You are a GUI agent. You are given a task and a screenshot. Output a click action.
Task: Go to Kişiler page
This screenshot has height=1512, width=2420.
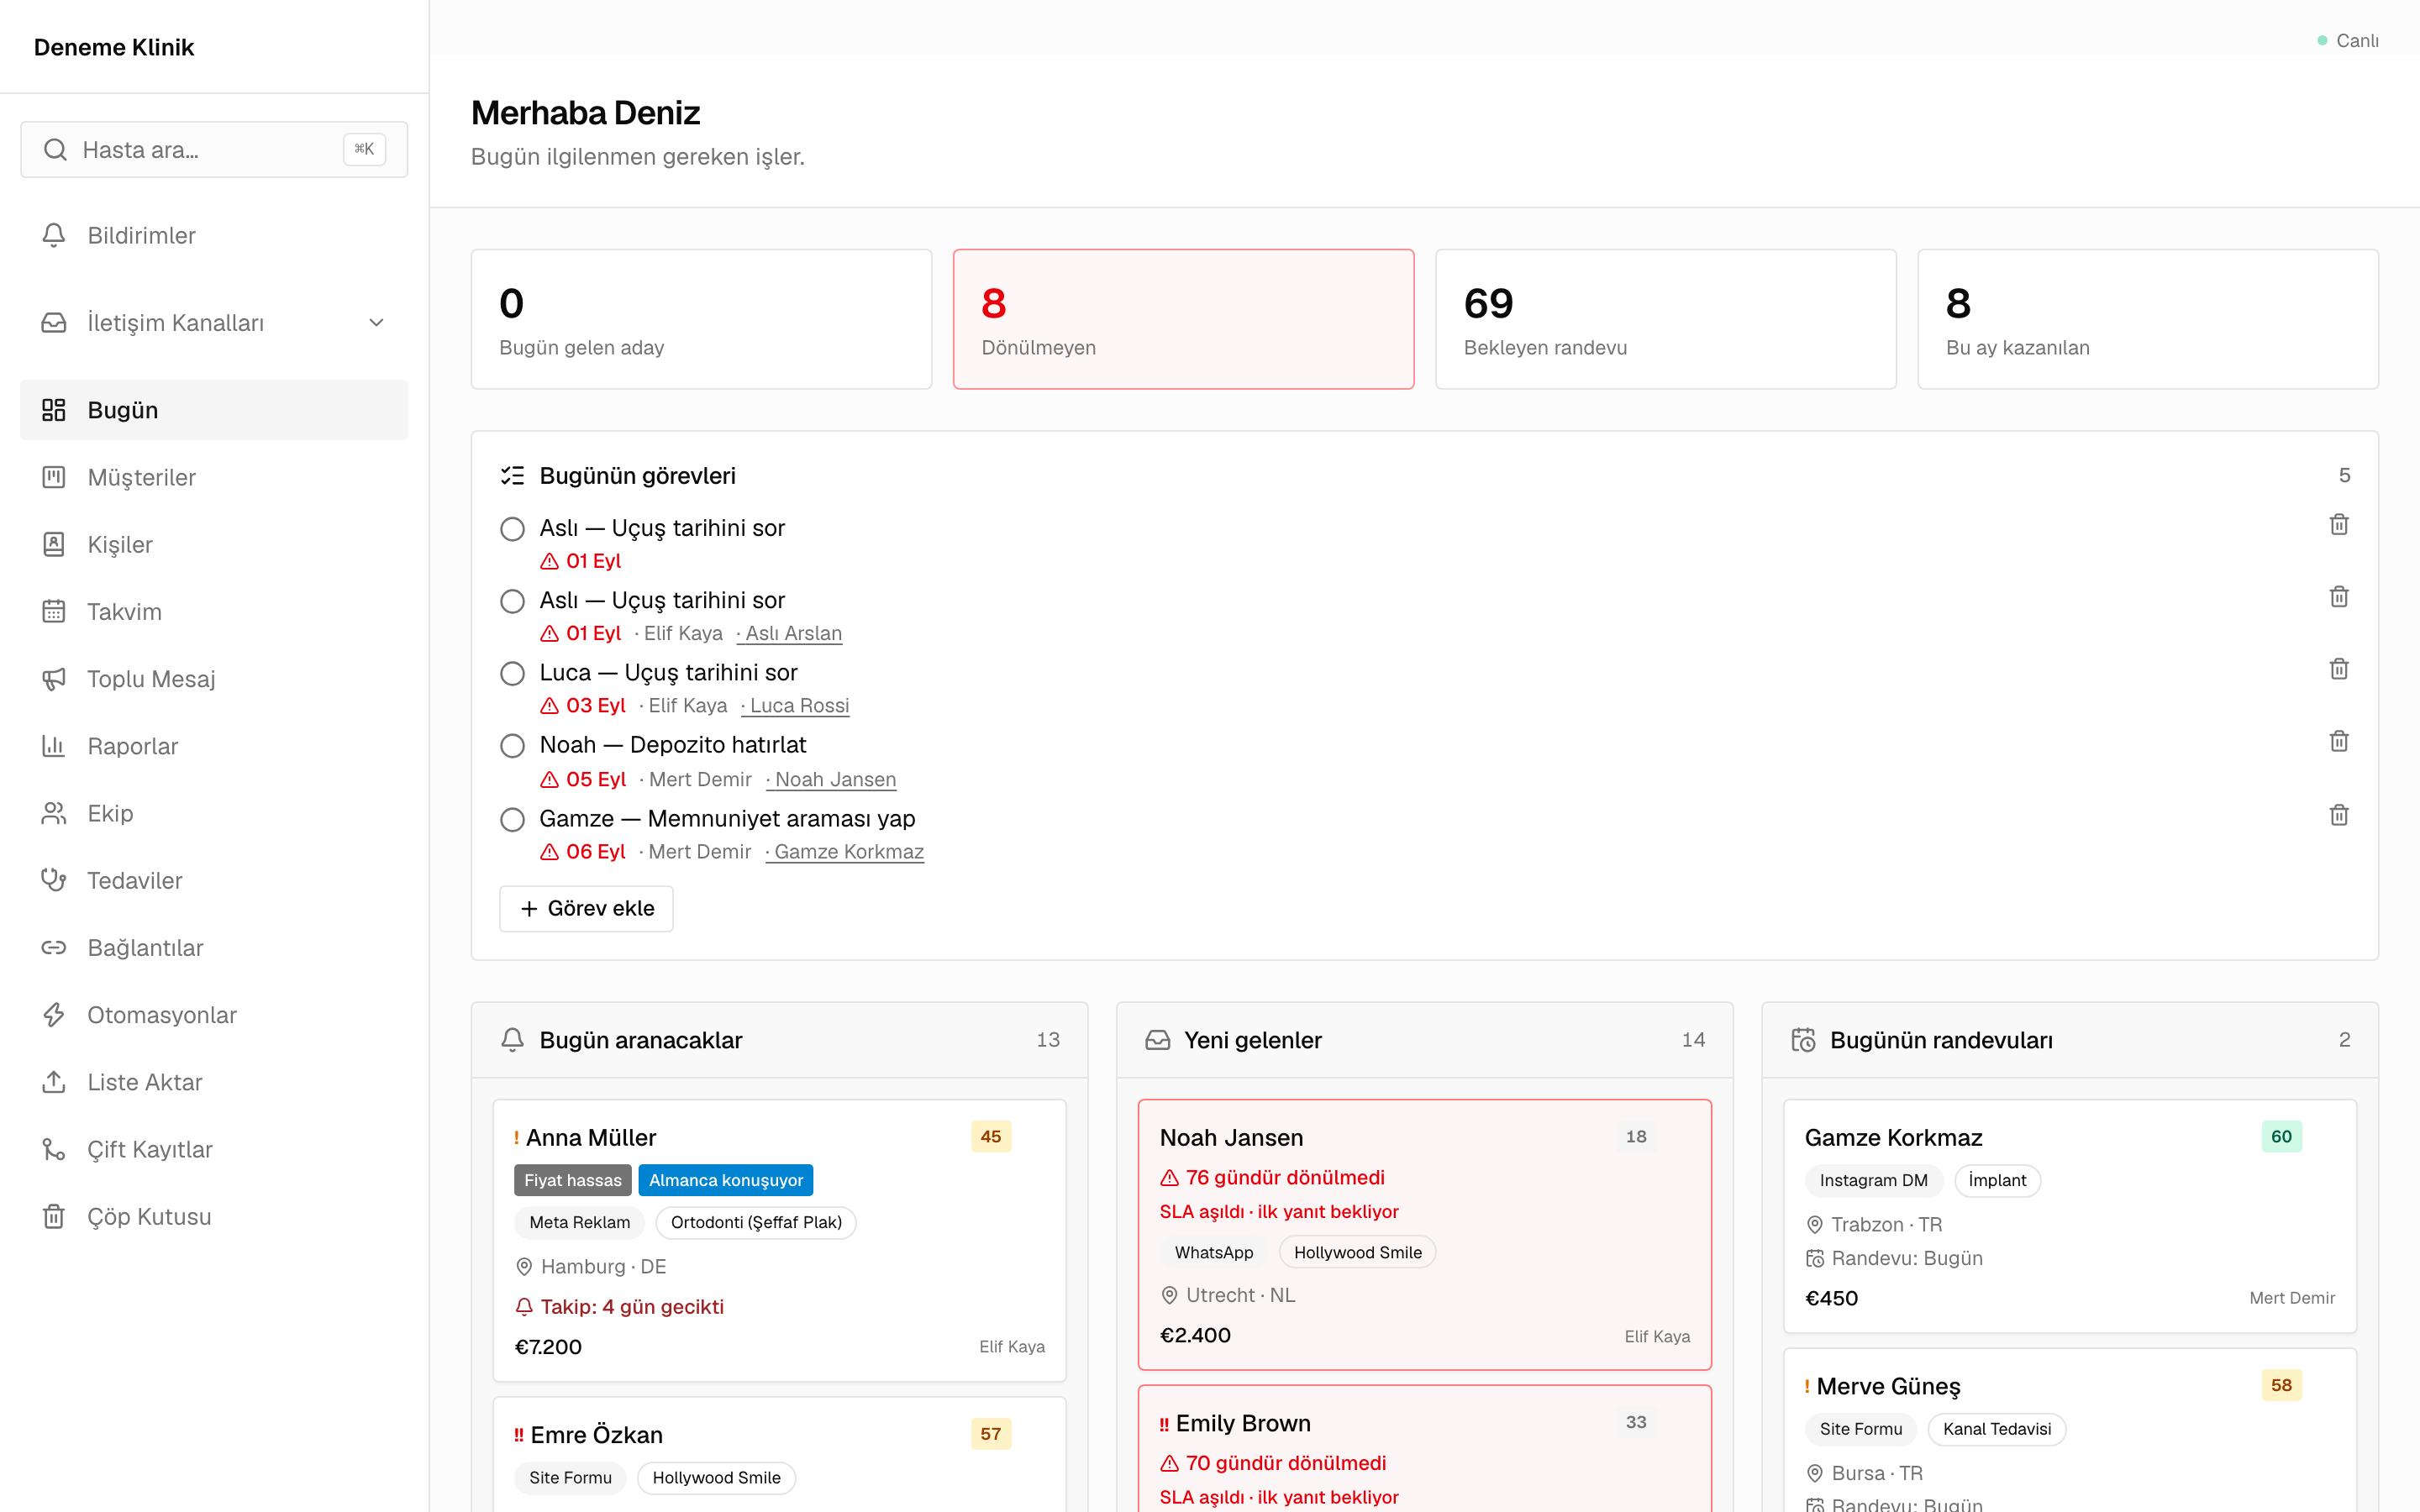click(214, 544)
